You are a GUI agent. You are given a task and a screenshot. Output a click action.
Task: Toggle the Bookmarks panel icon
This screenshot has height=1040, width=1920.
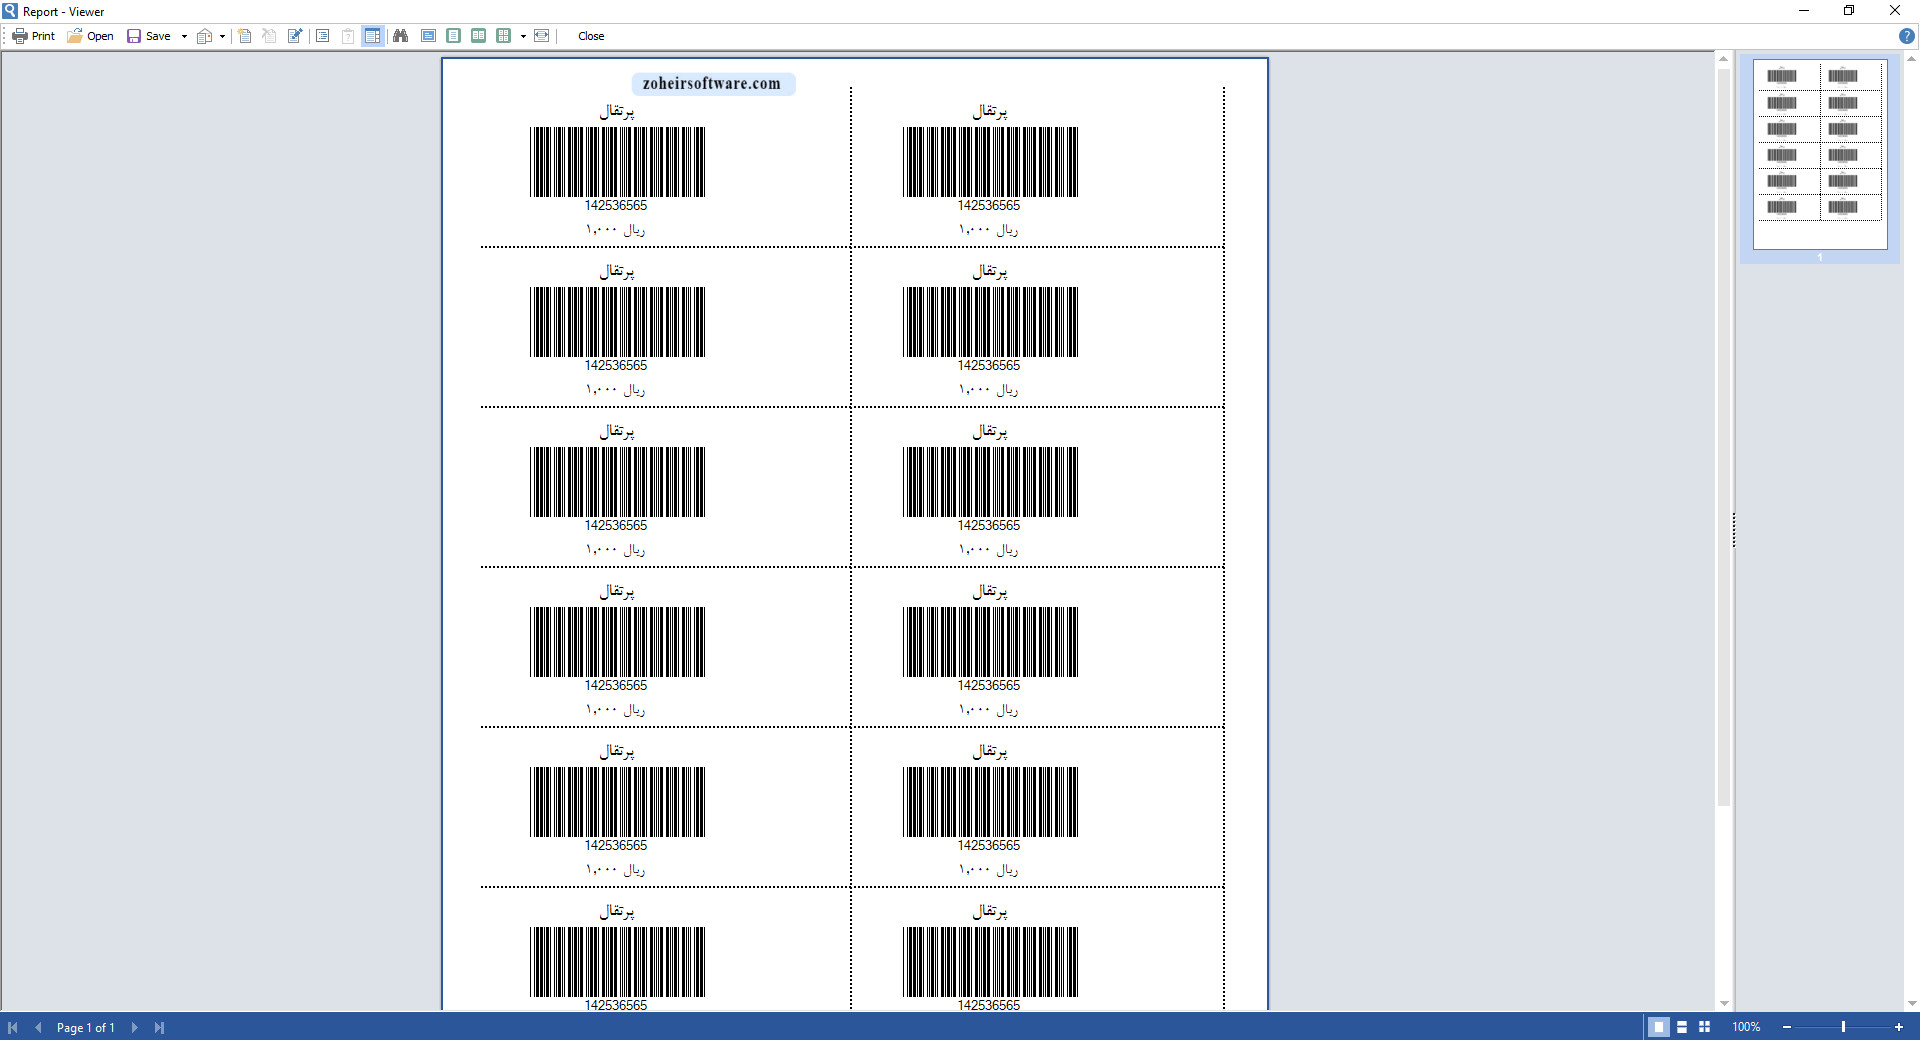pyautogui.click(x=323, y=36)
